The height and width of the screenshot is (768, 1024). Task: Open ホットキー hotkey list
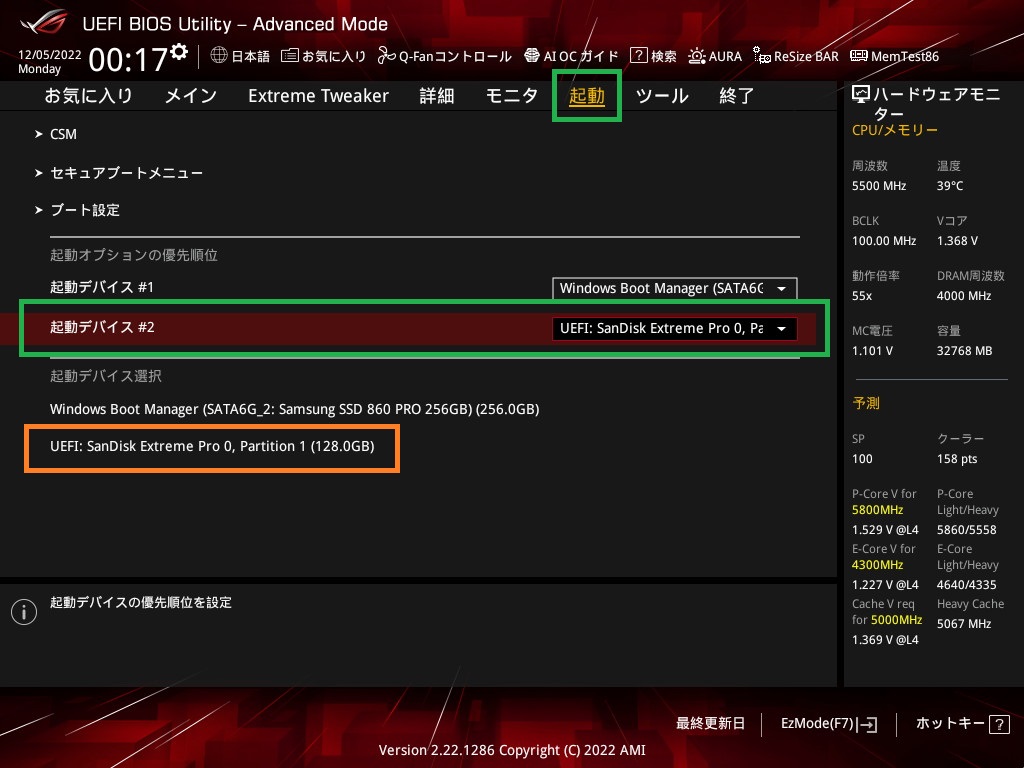(x=950, y=724)
